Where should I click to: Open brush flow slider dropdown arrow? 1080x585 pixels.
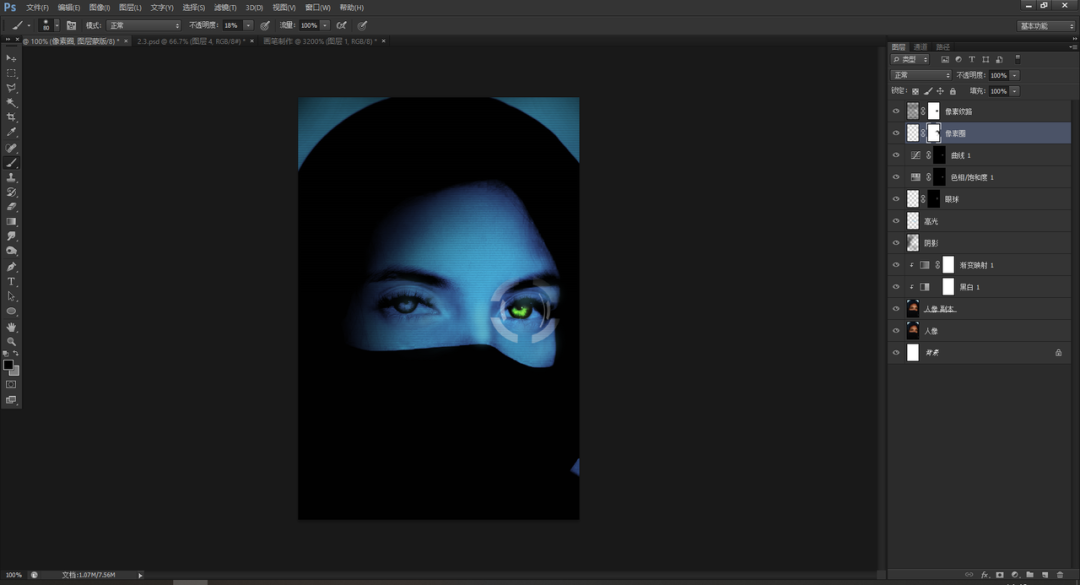pyautogui.click(x=324, y=25)
